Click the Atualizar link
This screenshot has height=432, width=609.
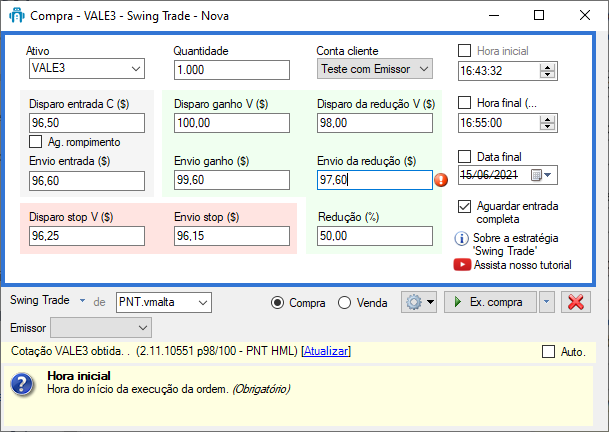326,351
